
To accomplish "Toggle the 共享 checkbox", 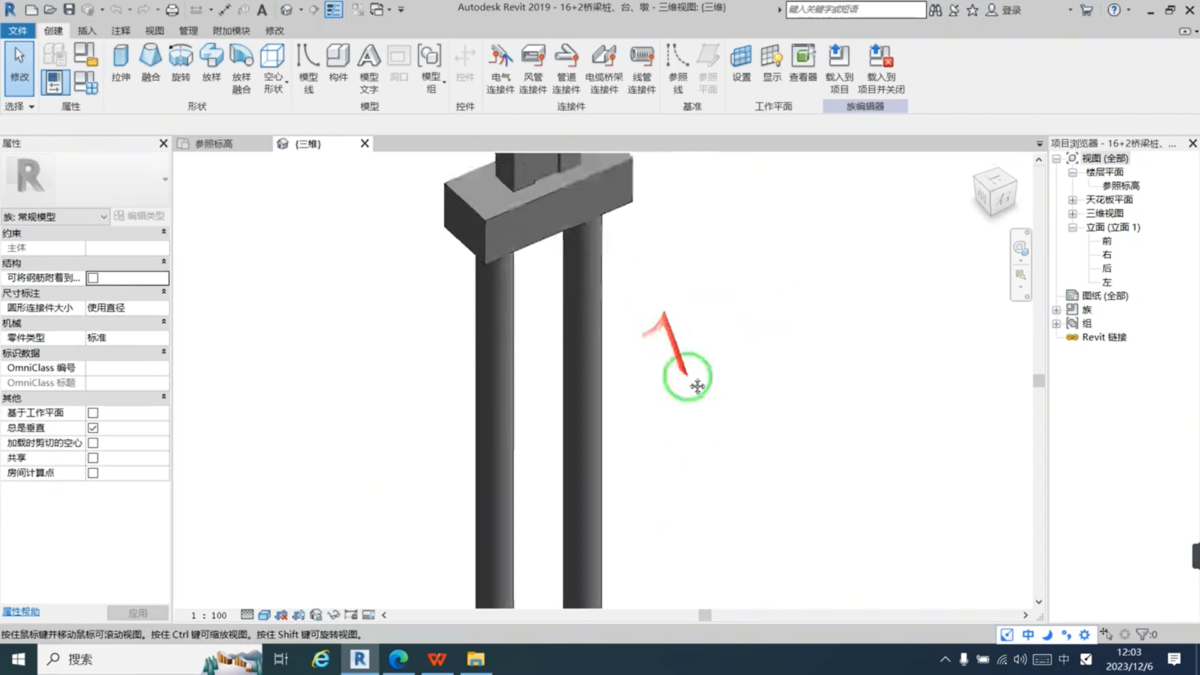I will 93,458.
